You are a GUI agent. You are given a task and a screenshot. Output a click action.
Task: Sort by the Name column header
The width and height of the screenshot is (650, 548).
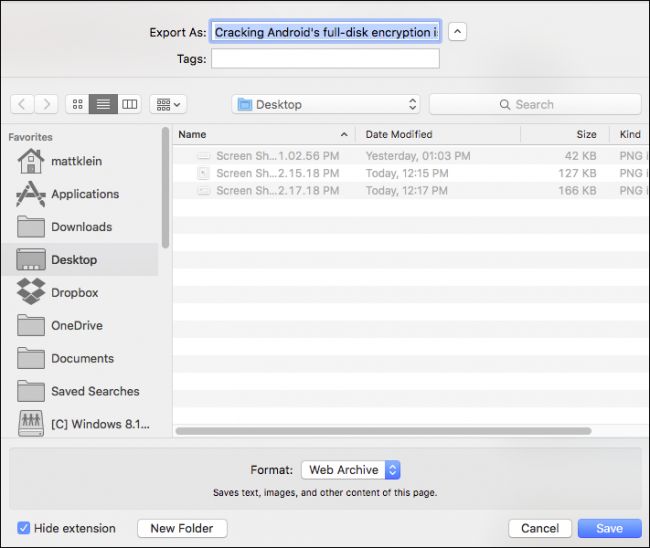[x=264, y=134]
